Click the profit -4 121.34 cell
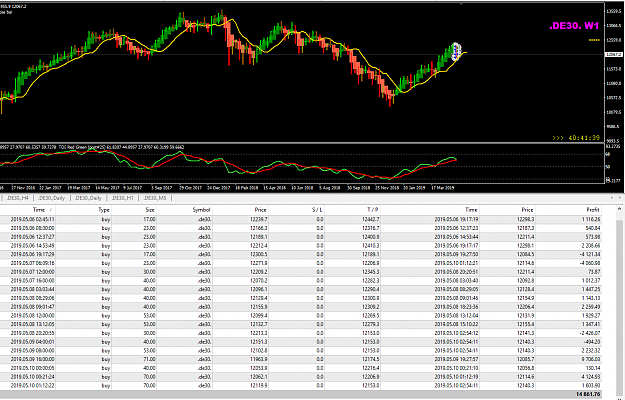 [x=591, y=255]
